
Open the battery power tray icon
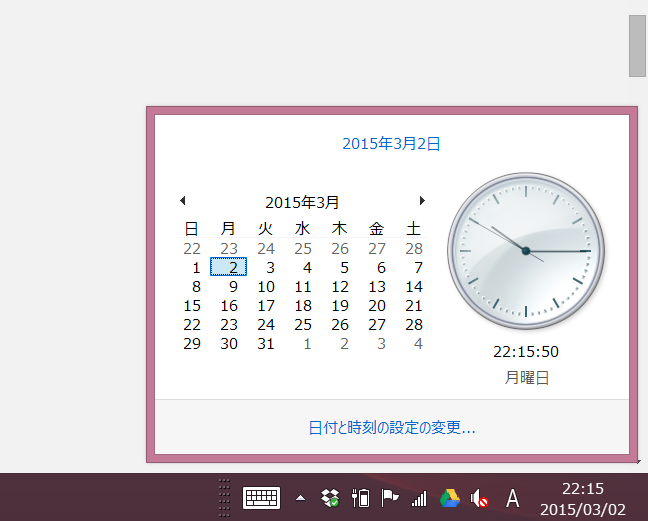(x=360, y=498)
